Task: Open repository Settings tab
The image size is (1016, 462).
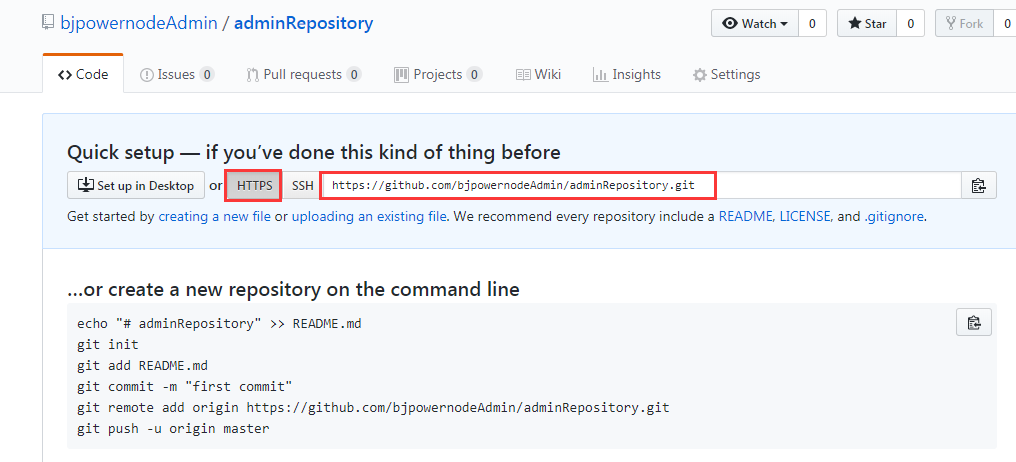Action: (726, 75)
